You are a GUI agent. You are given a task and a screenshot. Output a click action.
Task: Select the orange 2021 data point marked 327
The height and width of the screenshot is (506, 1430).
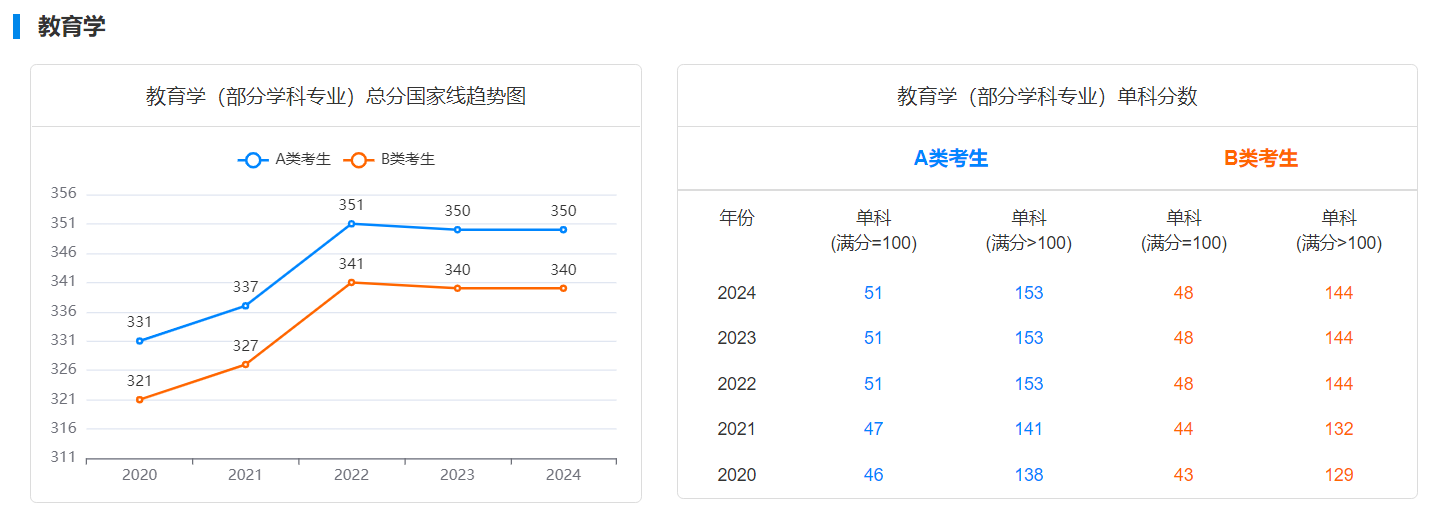click(x=246, y=365)
